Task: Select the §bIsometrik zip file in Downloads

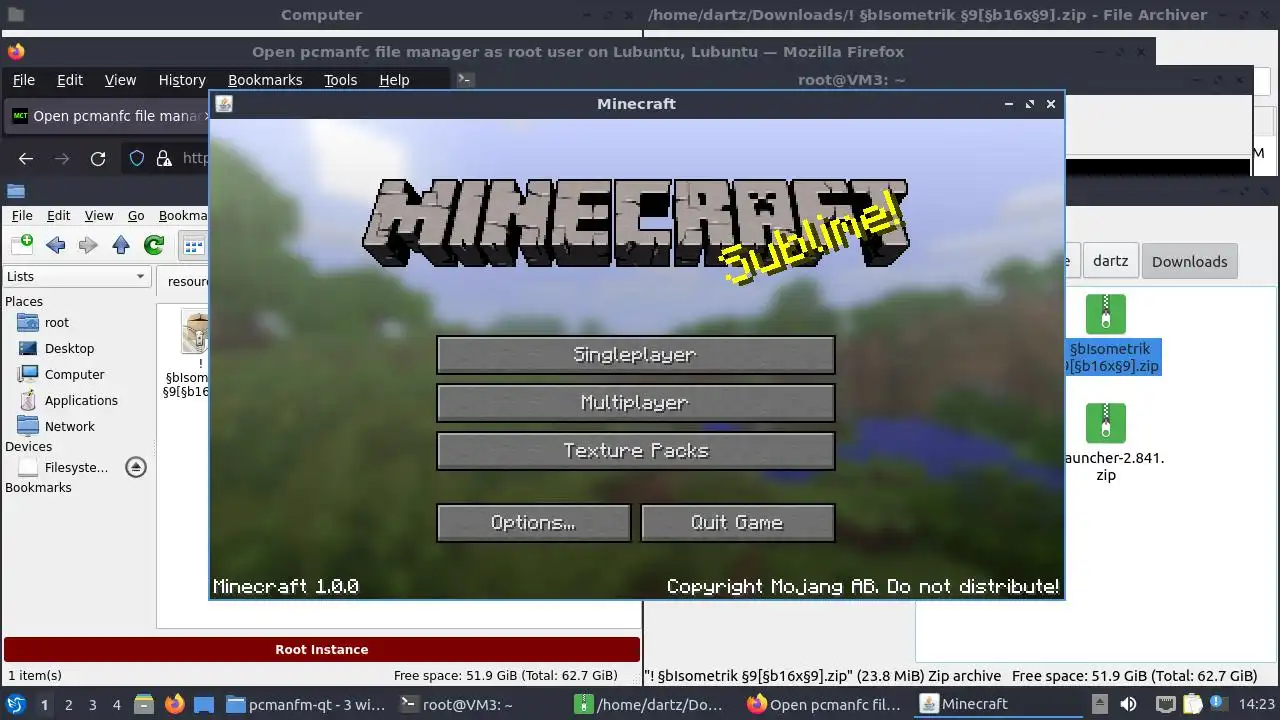Action: [1108, 335]
